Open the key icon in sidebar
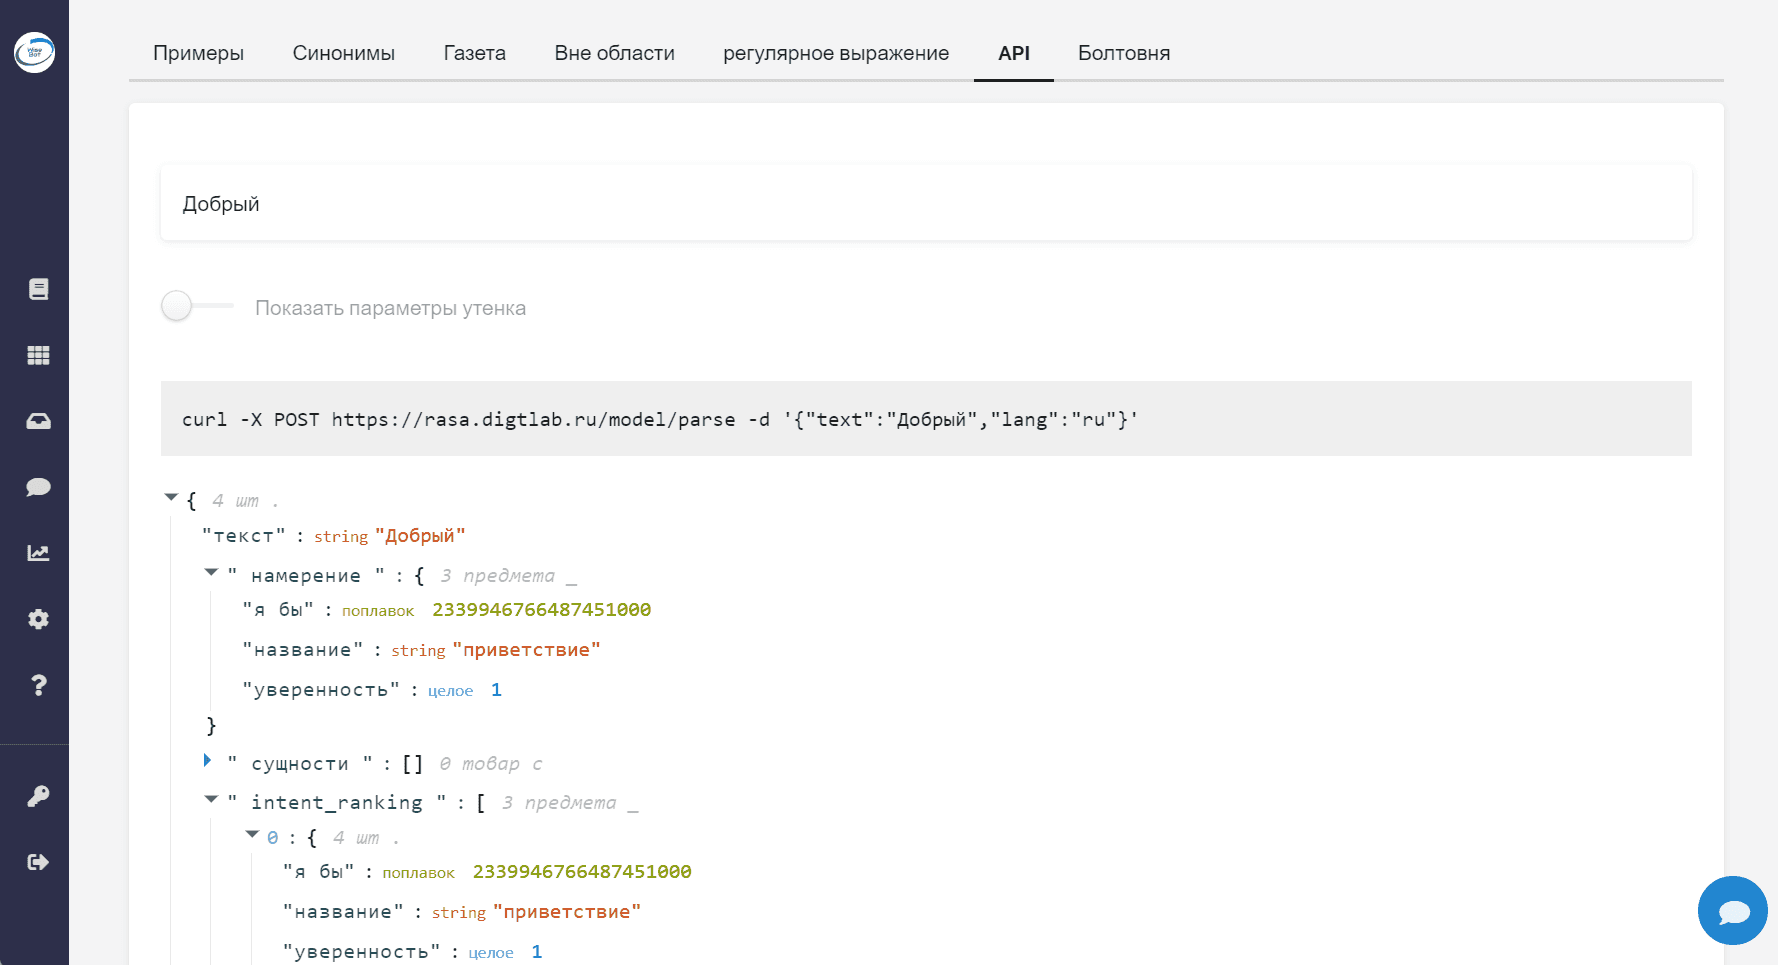The height and width of the screenshot is (965, 1778). coord(38,796)
